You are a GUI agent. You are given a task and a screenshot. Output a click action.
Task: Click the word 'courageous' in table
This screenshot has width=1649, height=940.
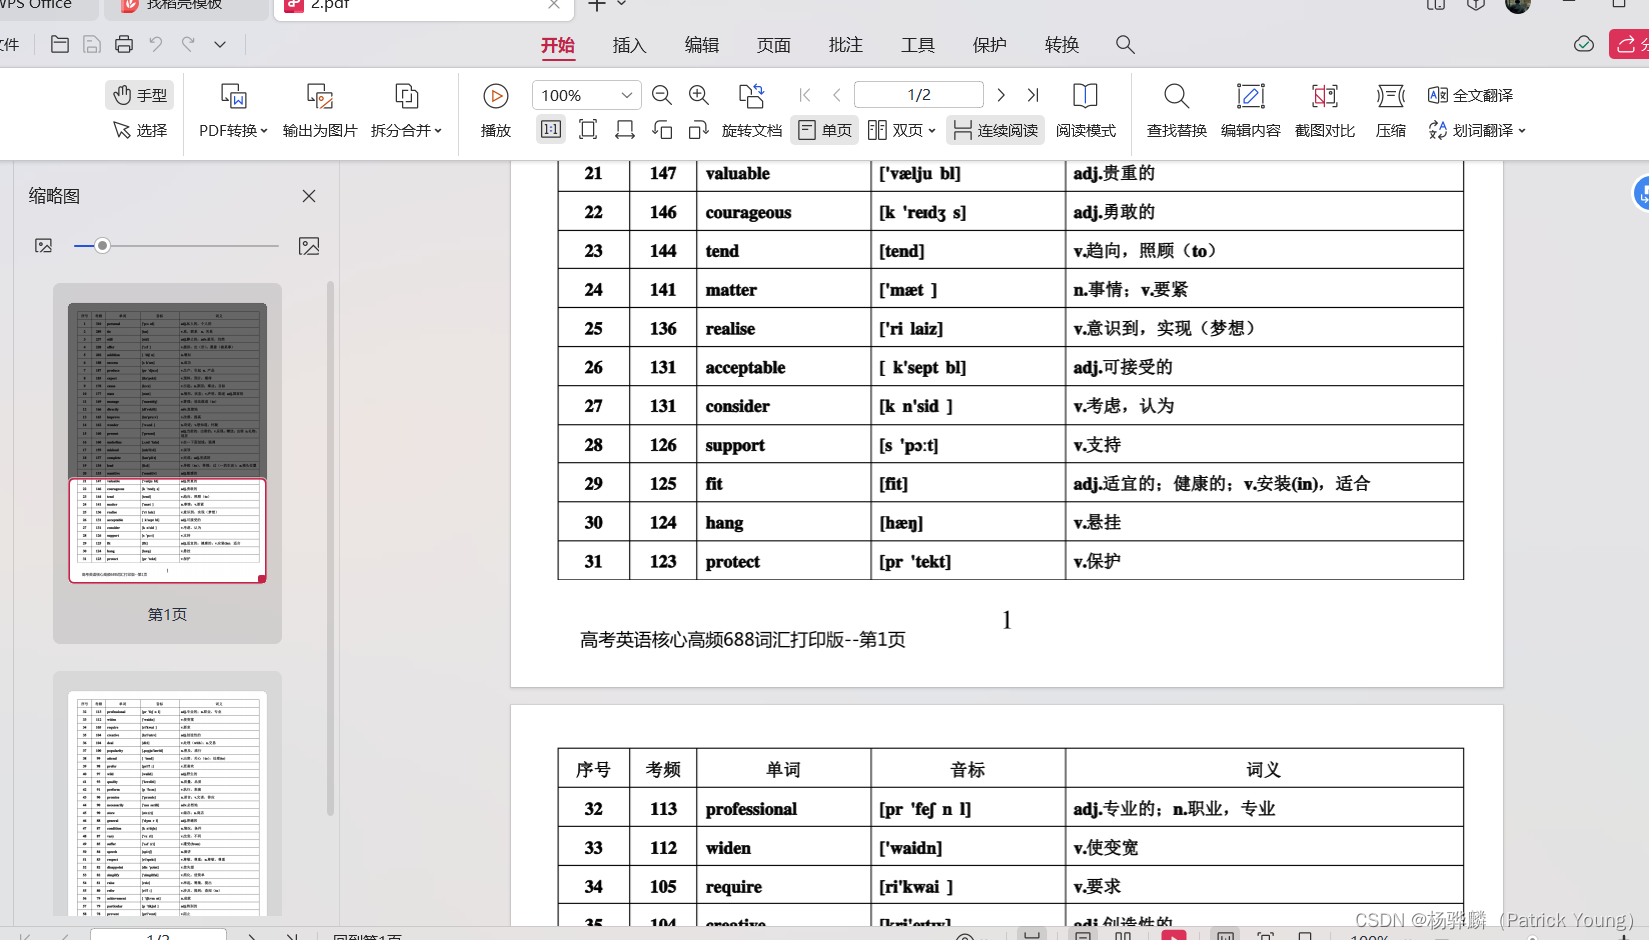[x=748, y=212]
